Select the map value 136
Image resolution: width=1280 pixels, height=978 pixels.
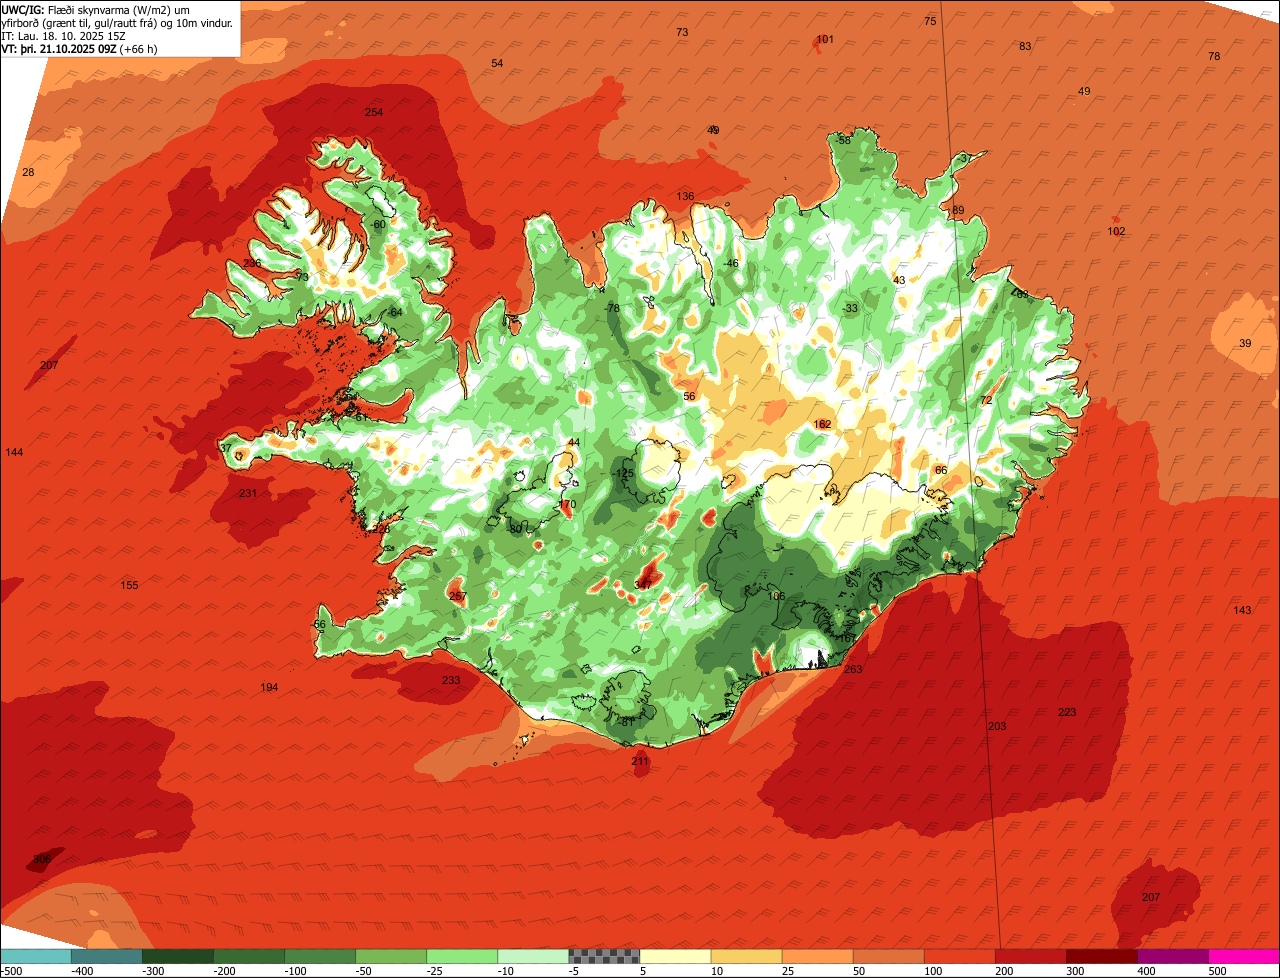(x=685, y=196)
